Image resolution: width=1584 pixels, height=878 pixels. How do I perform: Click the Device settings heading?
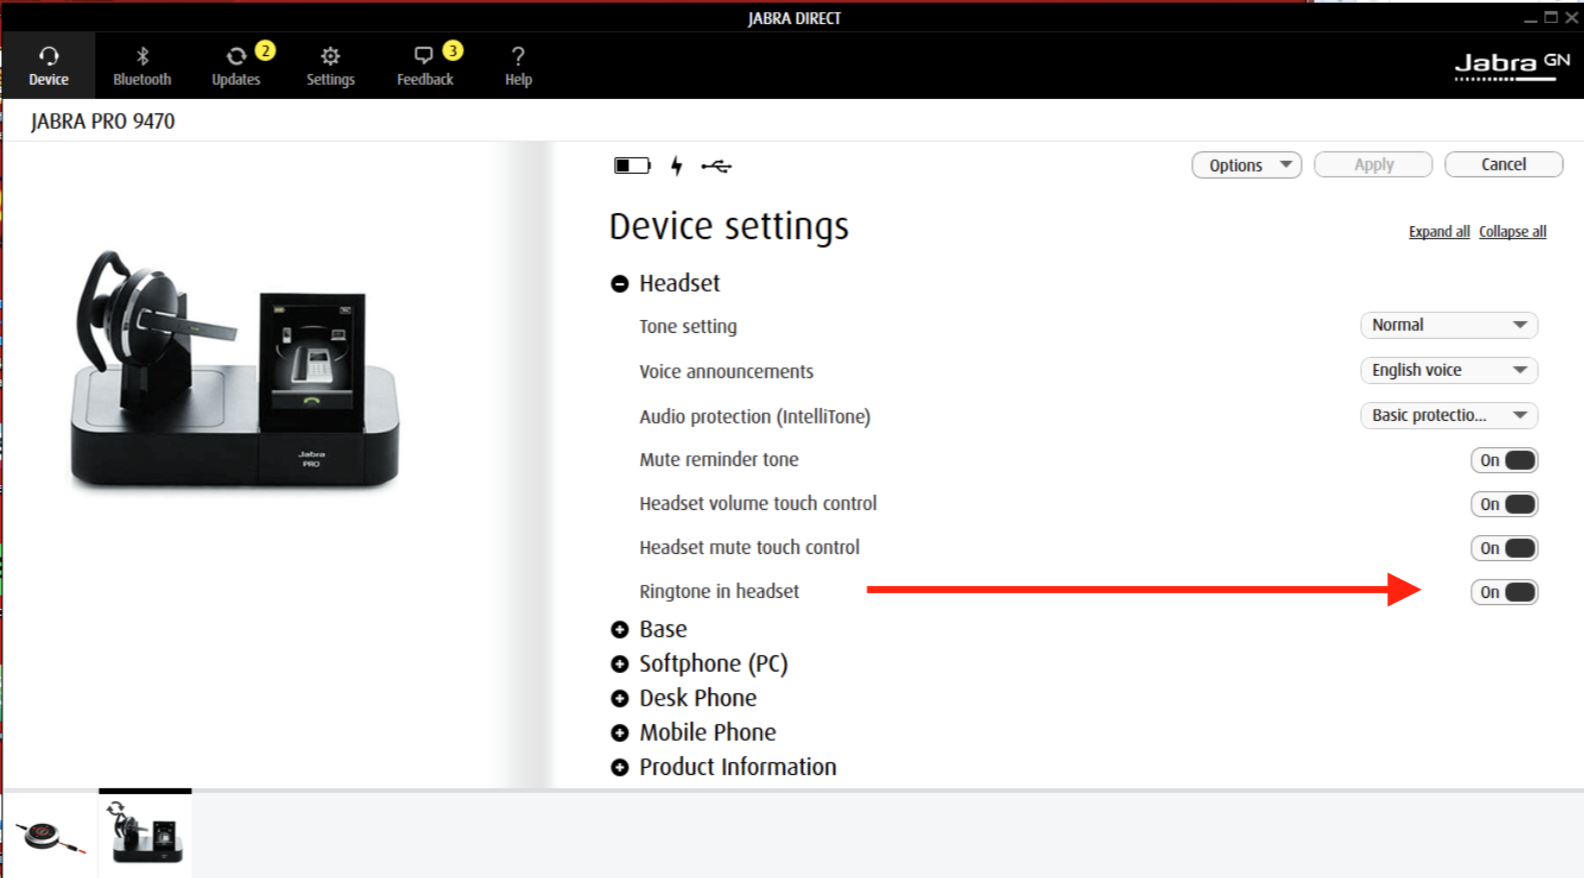click(x=729, y=227)
